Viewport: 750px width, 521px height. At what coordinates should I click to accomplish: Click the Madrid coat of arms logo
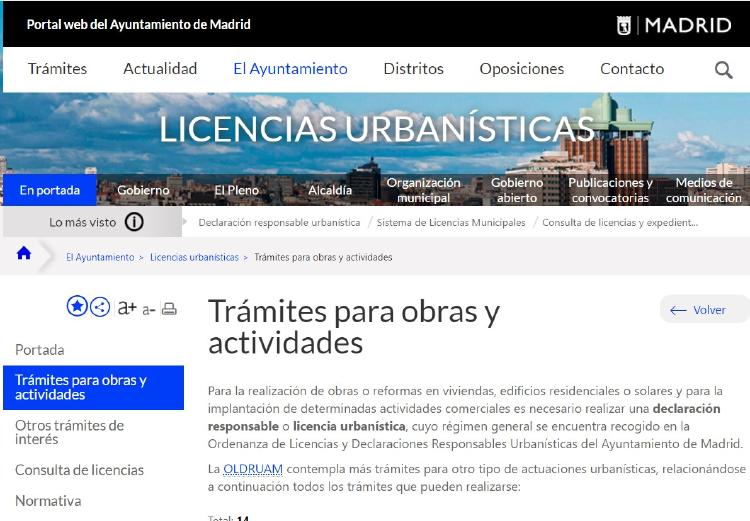(624, 25)
